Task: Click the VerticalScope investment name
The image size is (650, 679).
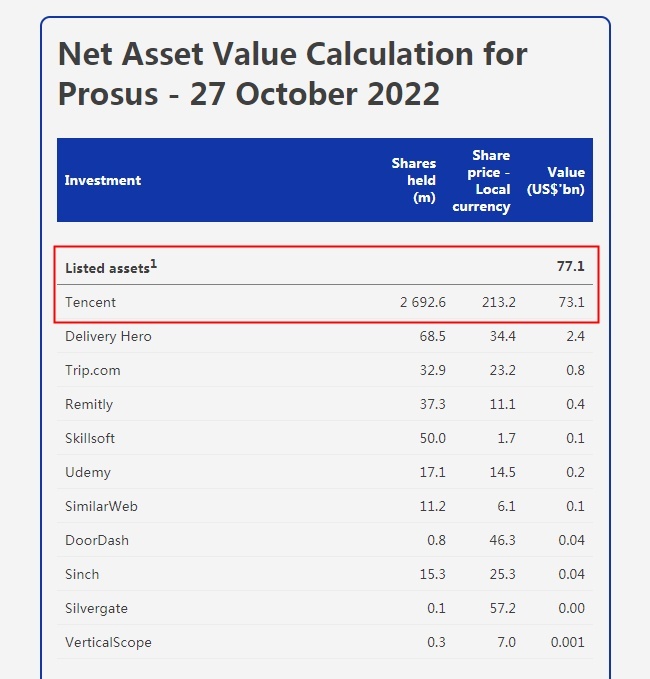Action: [108, 642]
